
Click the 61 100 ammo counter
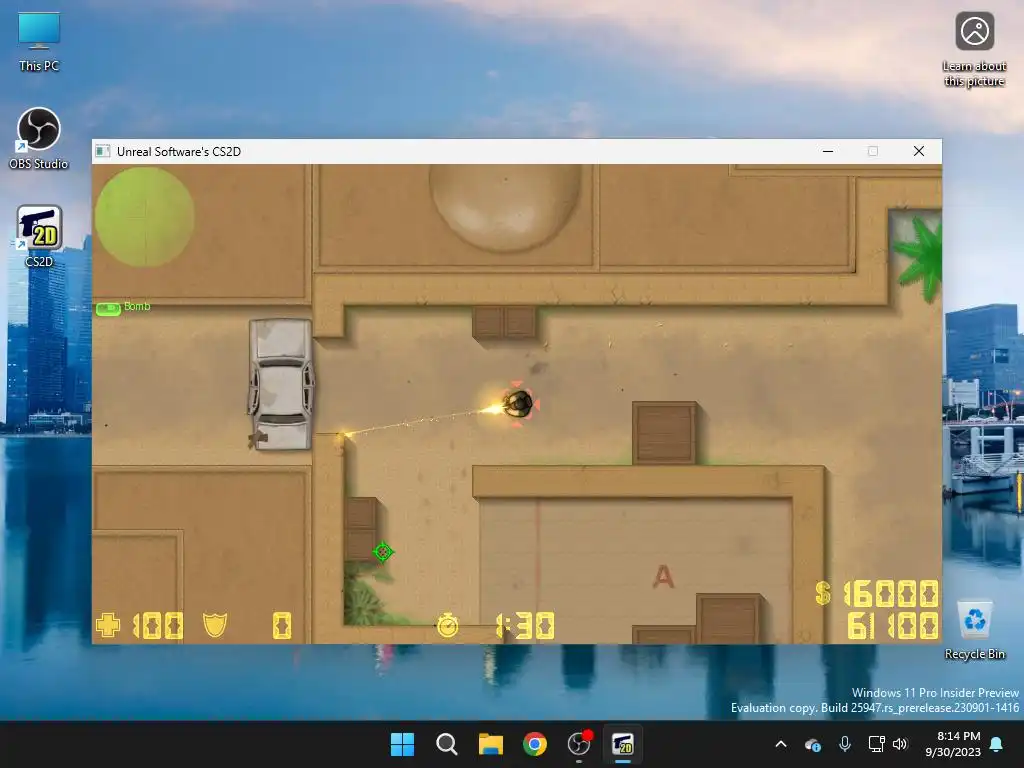[x=893, y=626]
